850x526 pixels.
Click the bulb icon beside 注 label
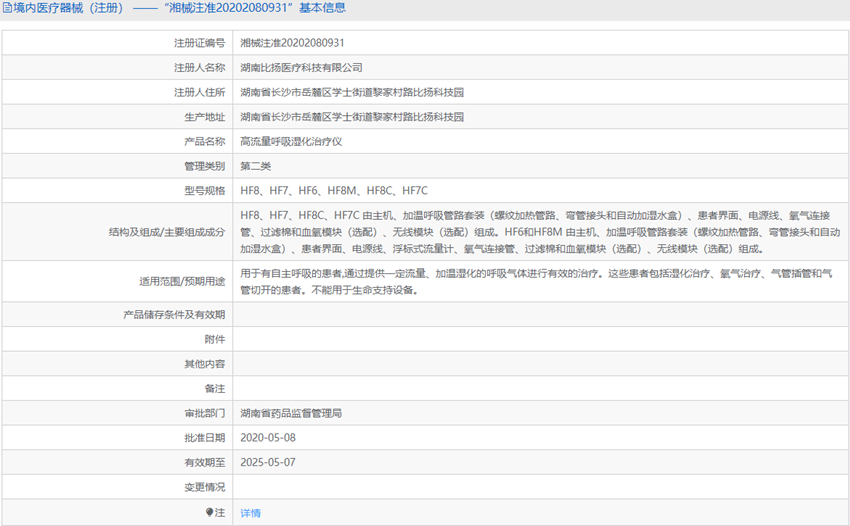(x=210, y=512)
